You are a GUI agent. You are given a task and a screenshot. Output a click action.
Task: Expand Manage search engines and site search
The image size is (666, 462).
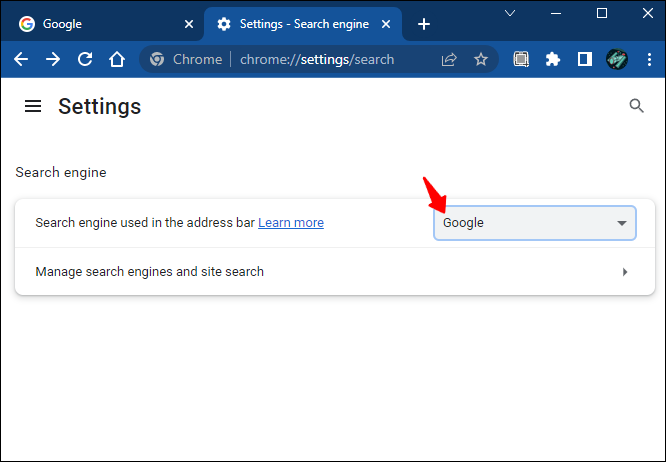335,271
